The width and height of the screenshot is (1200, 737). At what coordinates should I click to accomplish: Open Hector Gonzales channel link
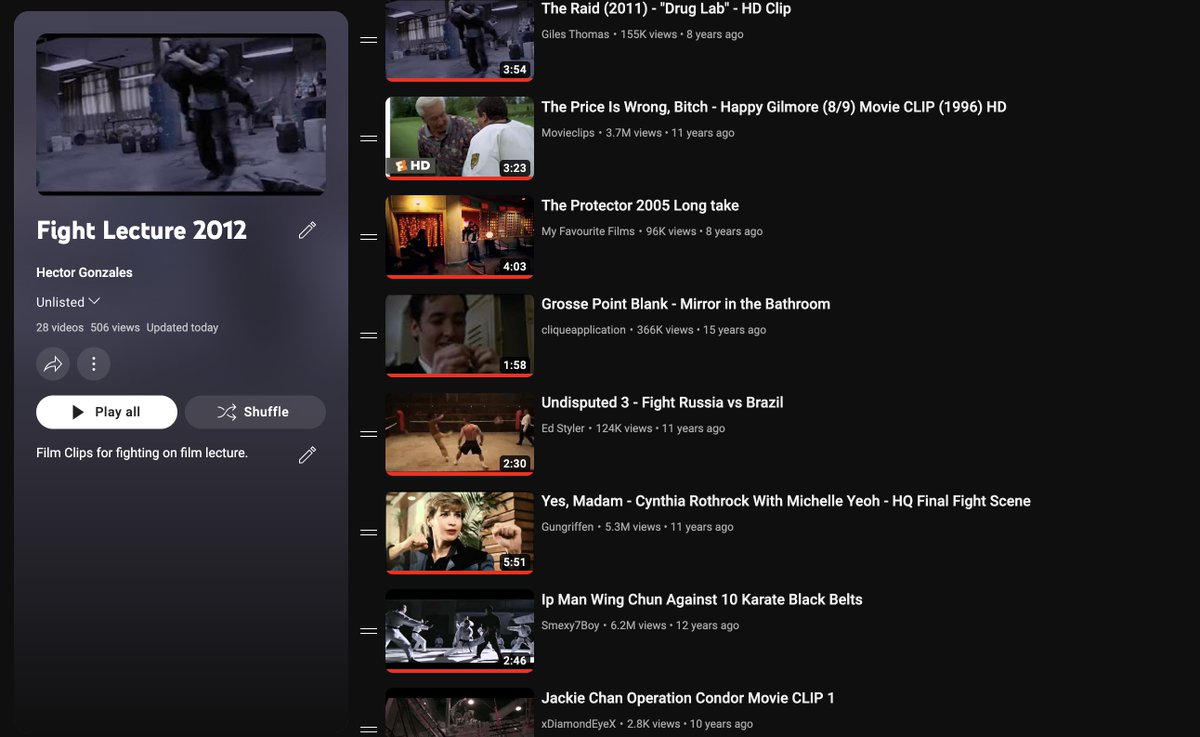tap(85, 272)
